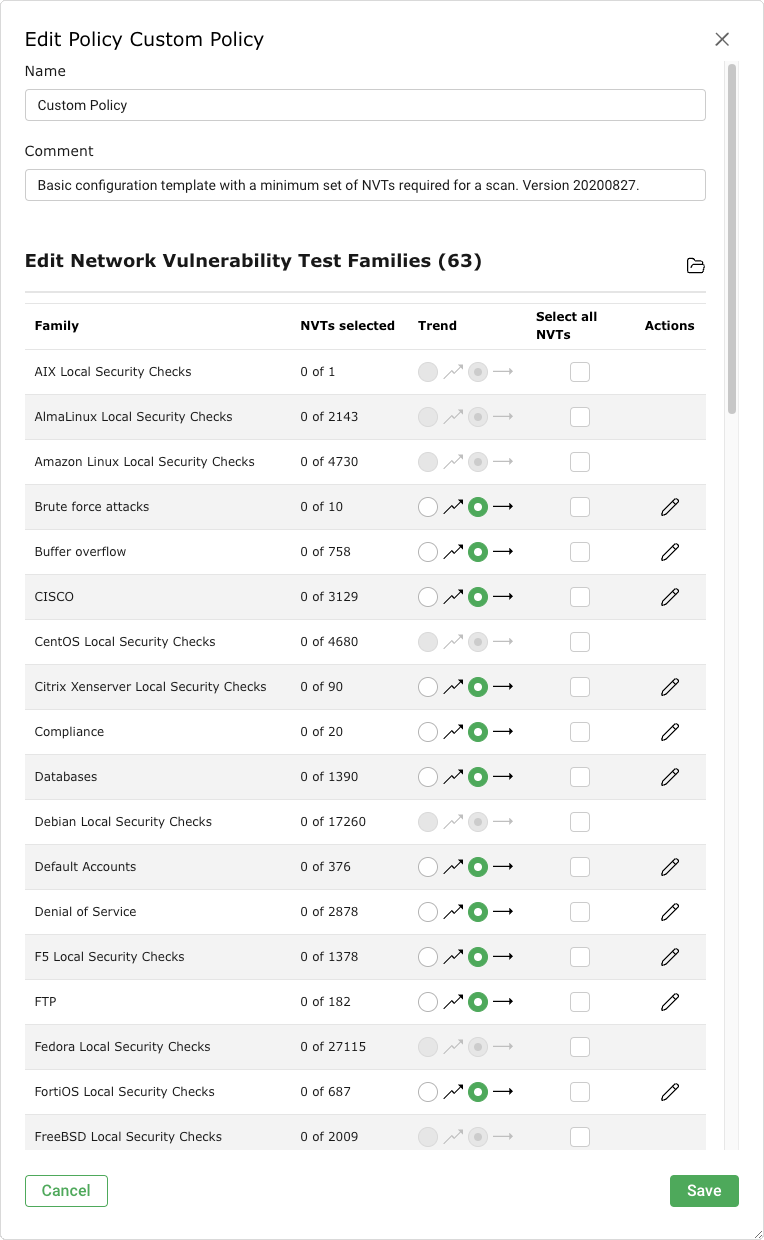Viewport: 764px width, 1240px height.
Task: Set dynamic trend for FortiOS Local Security Checks
Action: 428,1092
